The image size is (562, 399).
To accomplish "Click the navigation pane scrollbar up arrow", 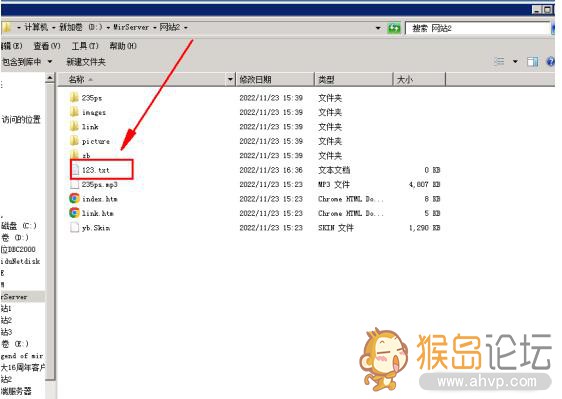I will pyautogui.click(x=50, y=78).
